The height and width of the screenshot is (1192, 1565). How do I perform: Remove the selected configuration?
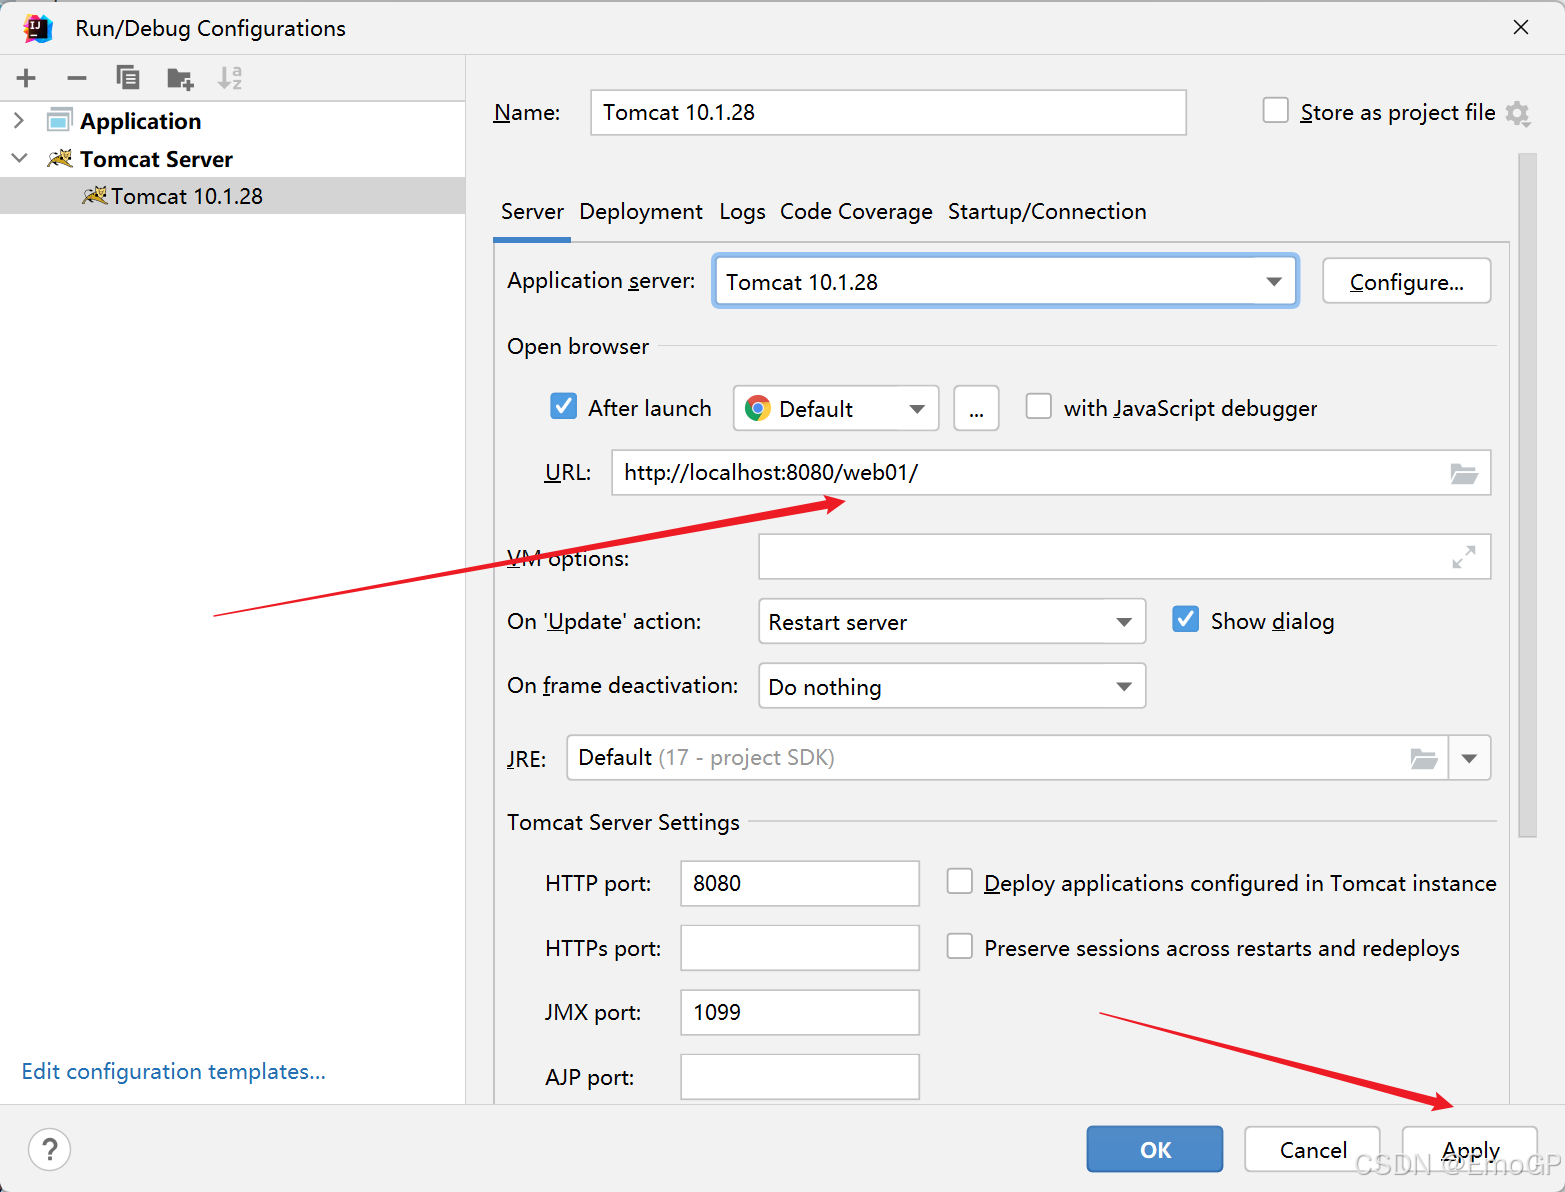(x=77, y=78)
